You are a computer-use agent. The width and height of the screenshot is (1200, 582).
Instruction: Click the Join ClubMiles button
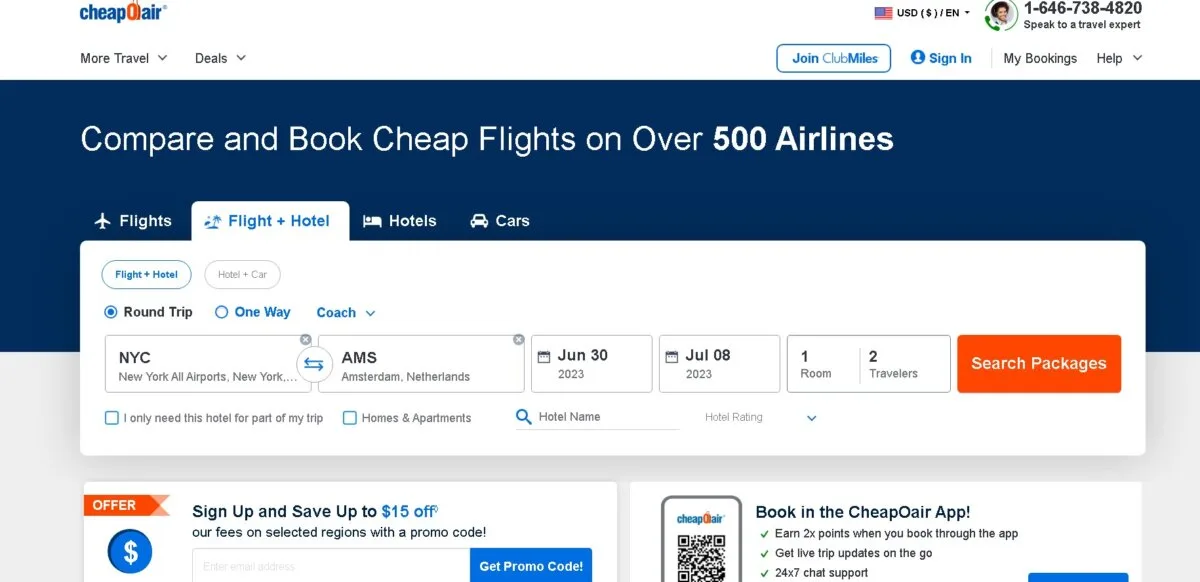[833, 58]
